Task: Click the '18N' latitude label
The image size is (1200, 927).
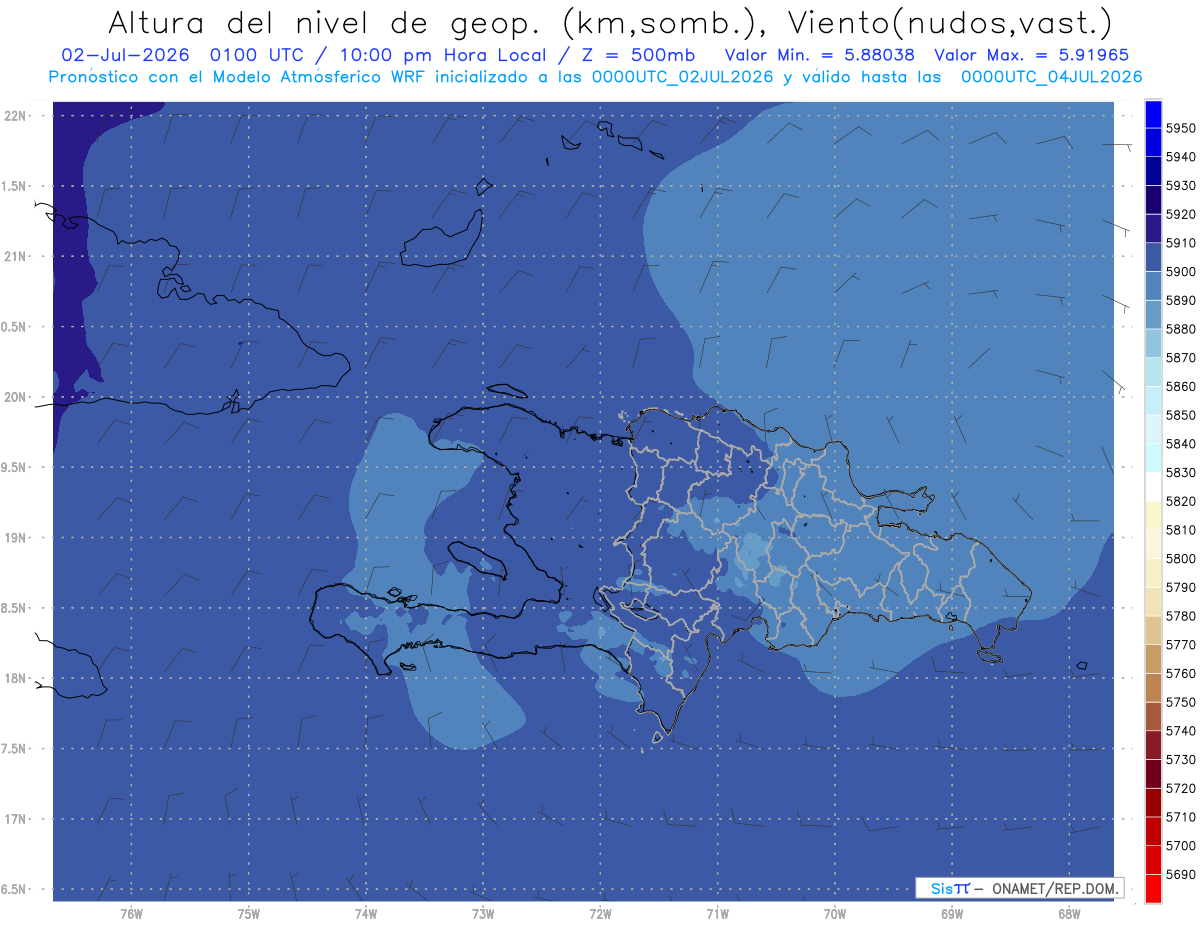Action: click(17, 679)
